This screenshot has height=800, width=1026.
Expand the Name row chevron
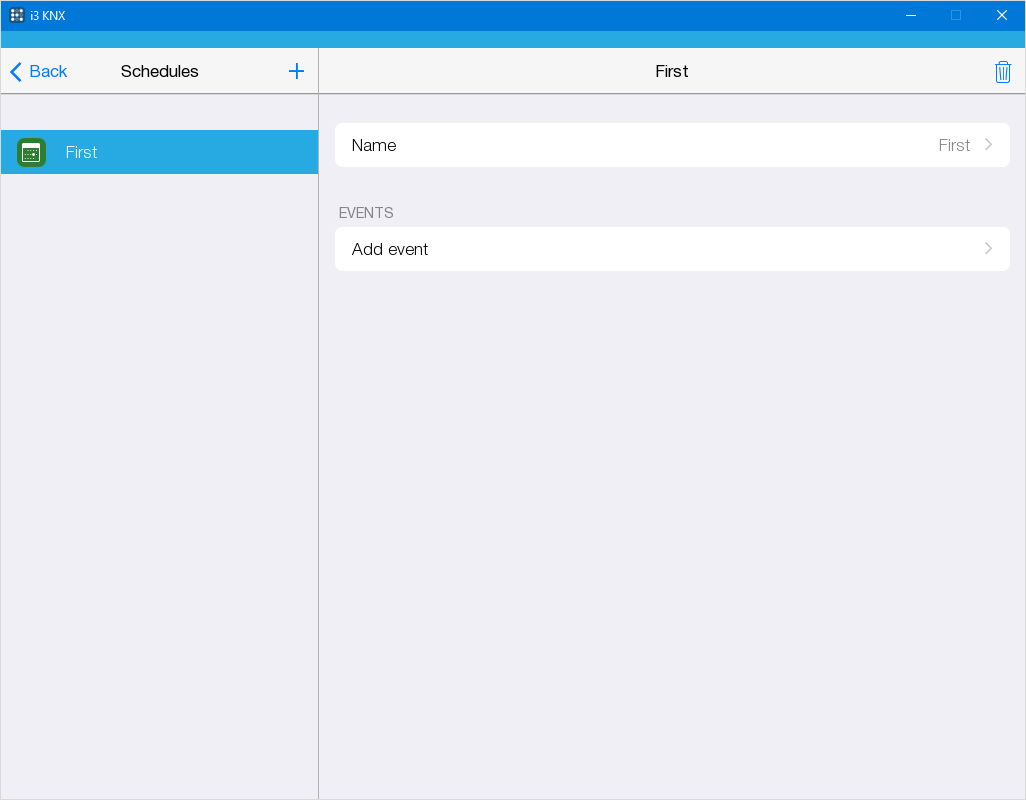pyautogui.click(x=988, y=145)
